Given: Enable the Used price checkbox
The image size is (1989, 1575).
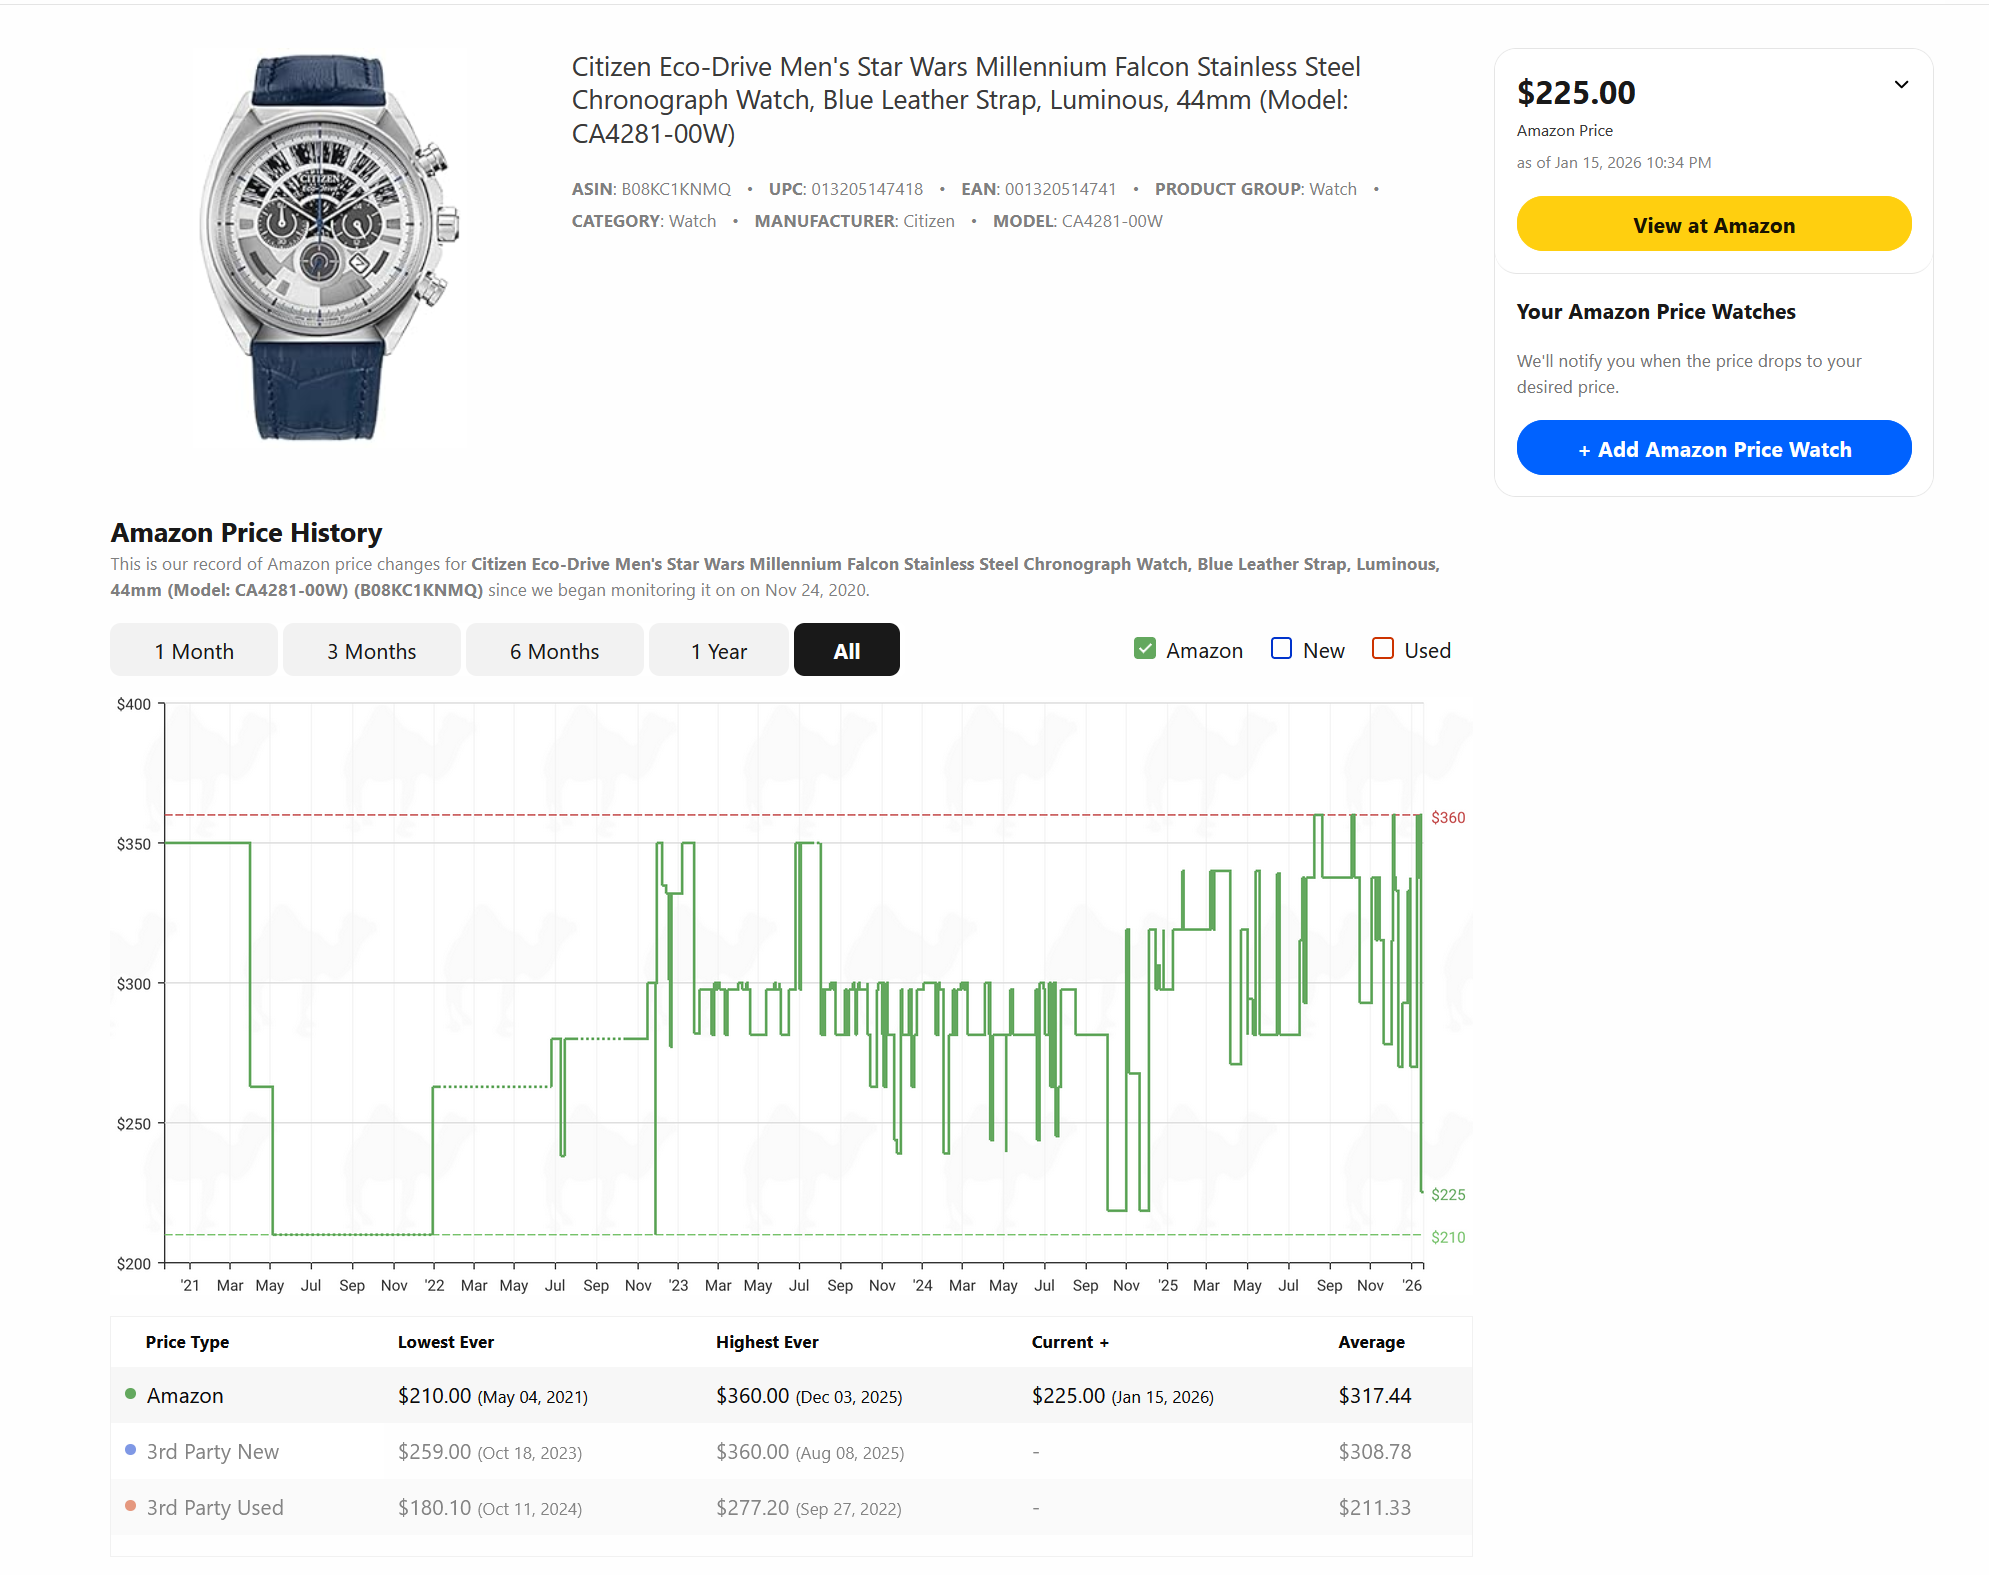Looking at the screenshot, I should (1382, 649).
